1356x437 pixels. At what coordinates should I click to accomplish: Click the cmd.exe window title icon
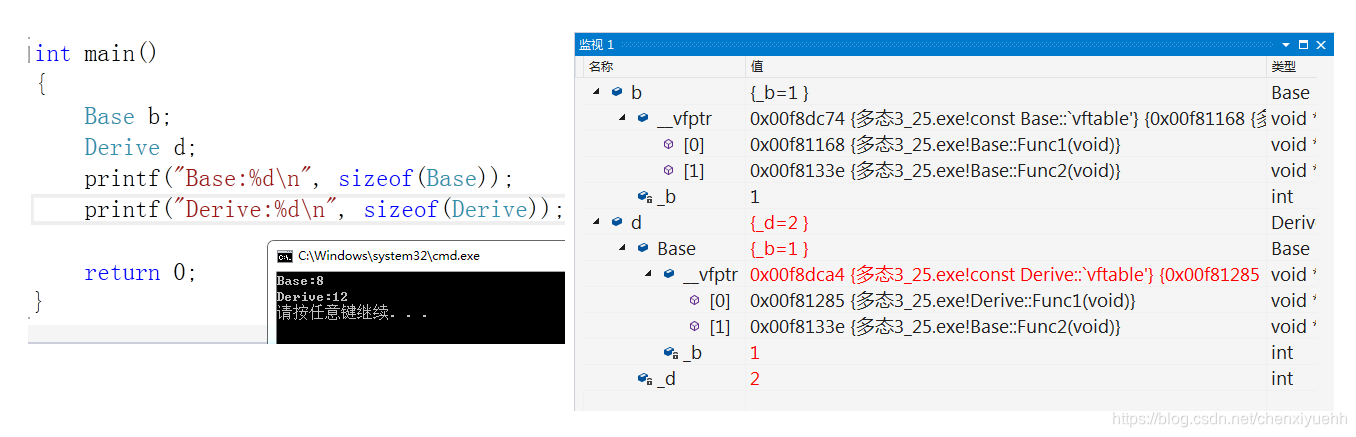[285, 255]
